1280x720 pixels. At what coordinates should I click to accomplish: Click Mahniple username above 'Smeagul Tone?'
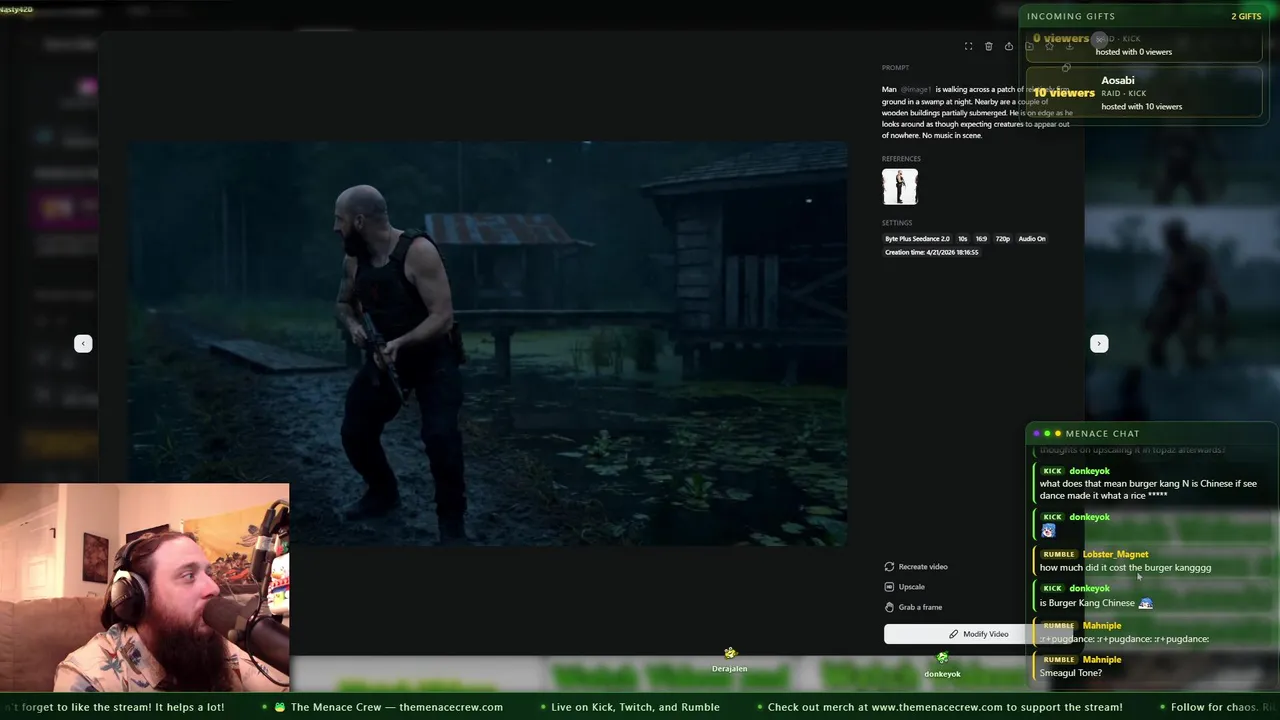[1101, 660]
